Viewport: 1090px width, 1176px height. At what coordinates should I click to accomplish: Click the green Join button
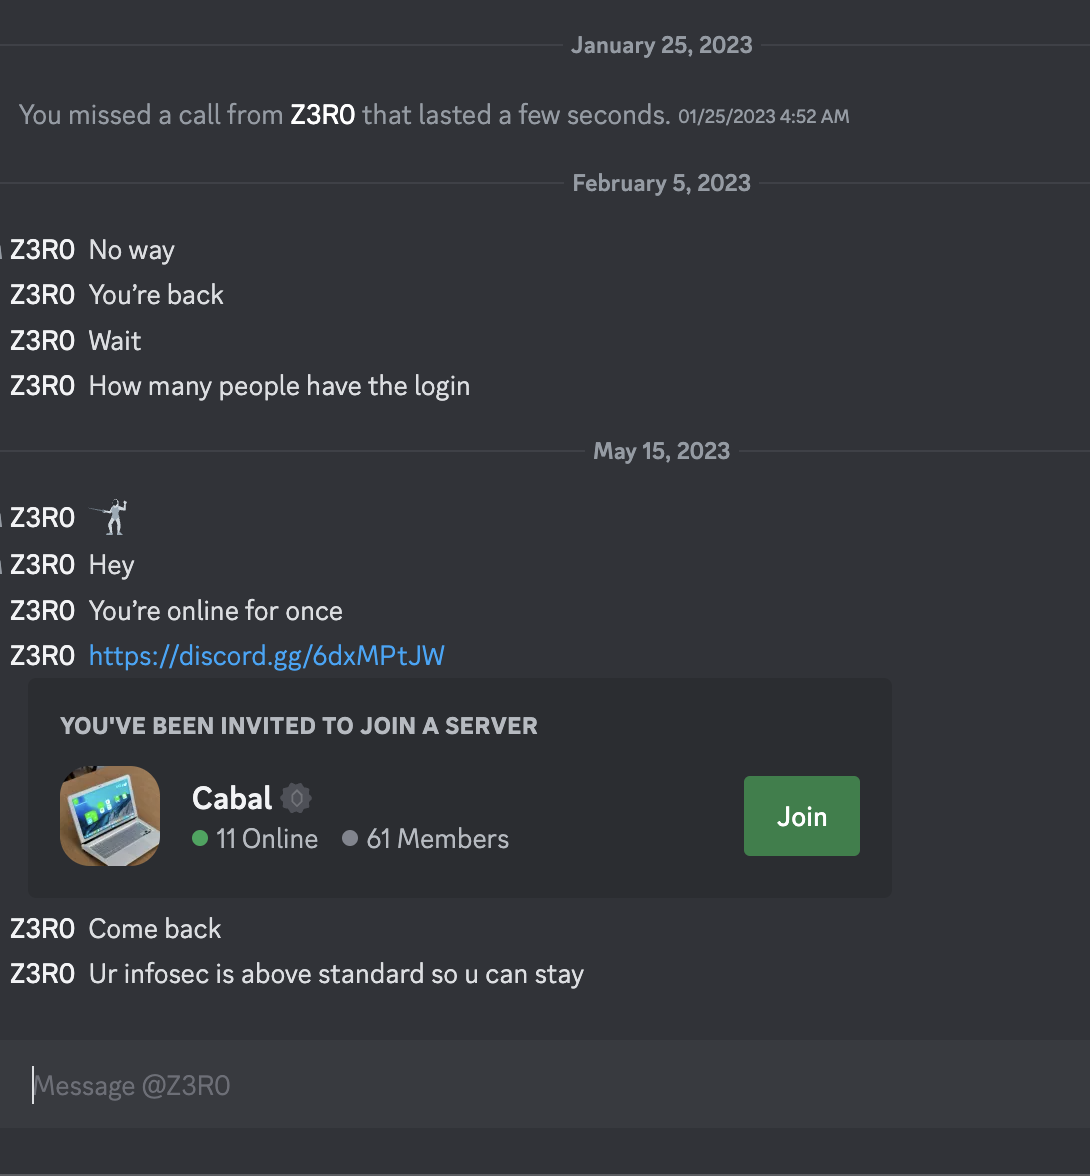pyautogui.click(x=801, y=816)
